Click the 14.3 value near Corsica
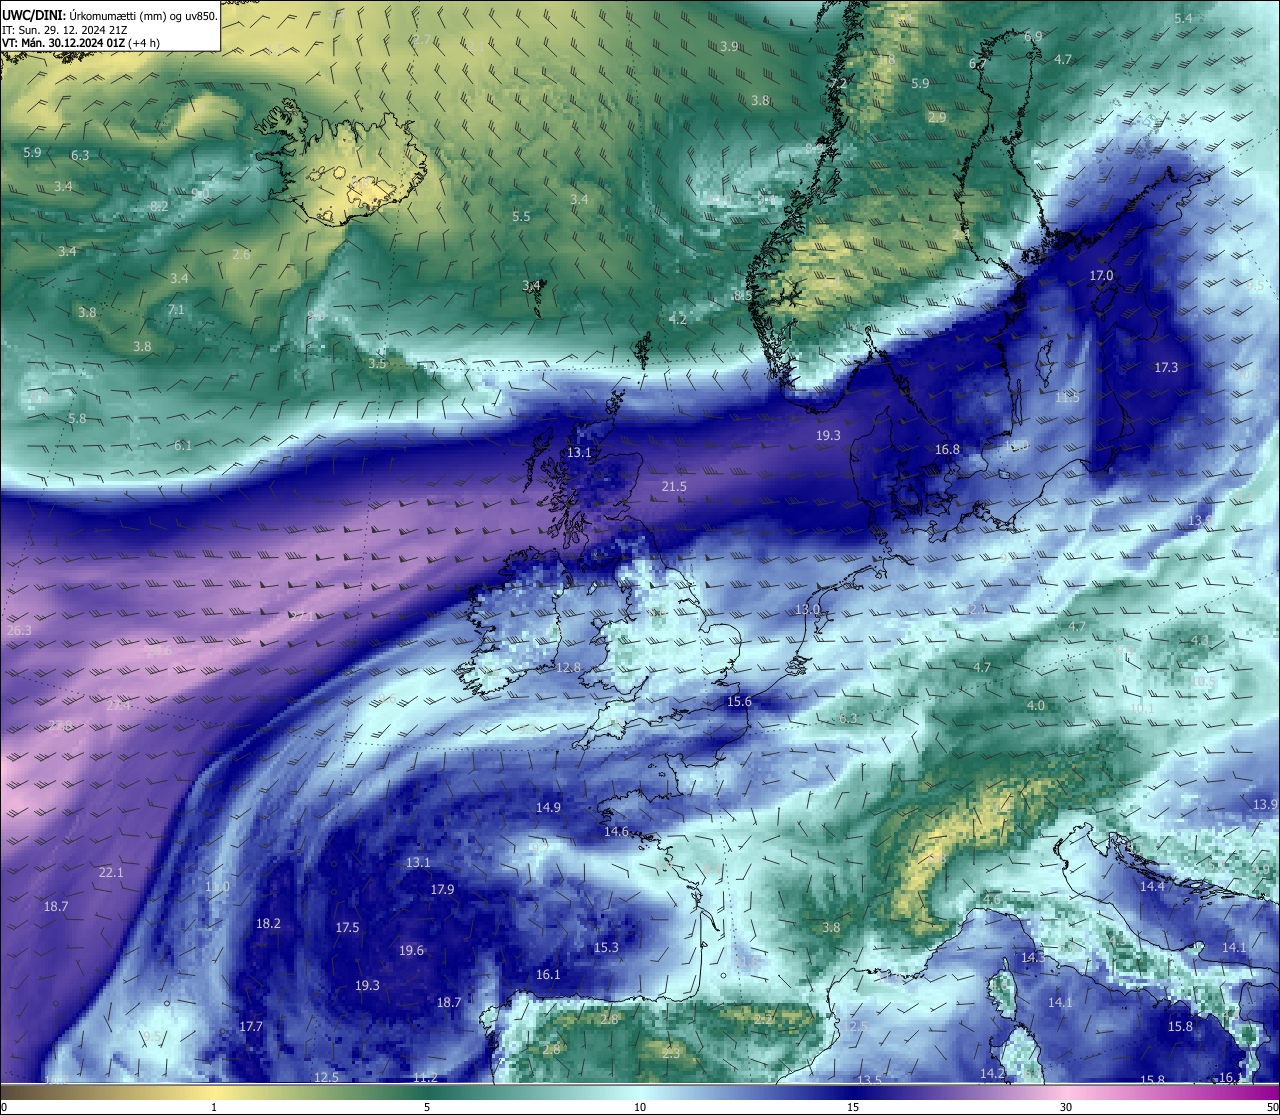The image size is (1280, 1115). pyautogui.click(x=1033, y=958)
